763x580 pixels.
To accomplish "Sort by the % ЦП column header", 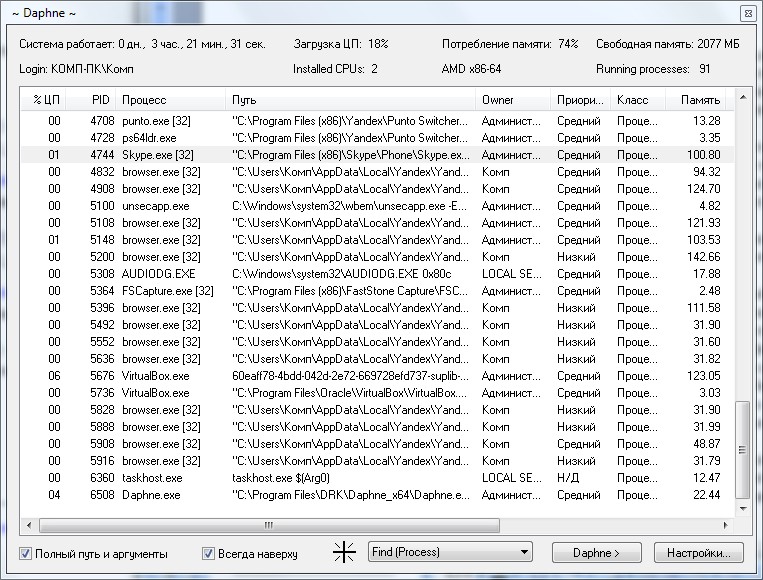I will pos(43,100).
